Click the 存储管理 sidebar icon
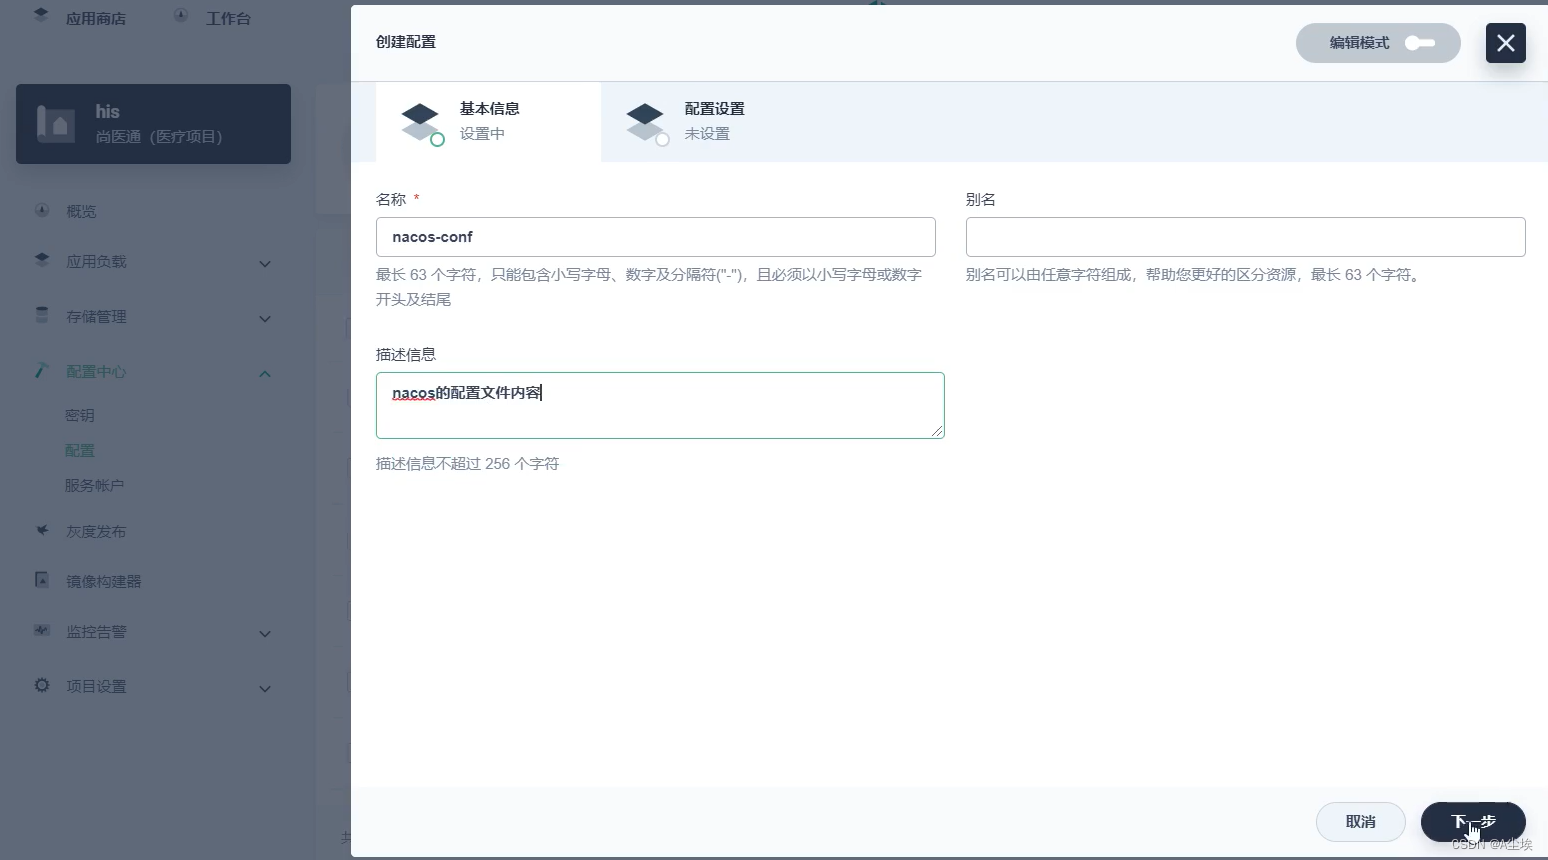 click(42, 315)
